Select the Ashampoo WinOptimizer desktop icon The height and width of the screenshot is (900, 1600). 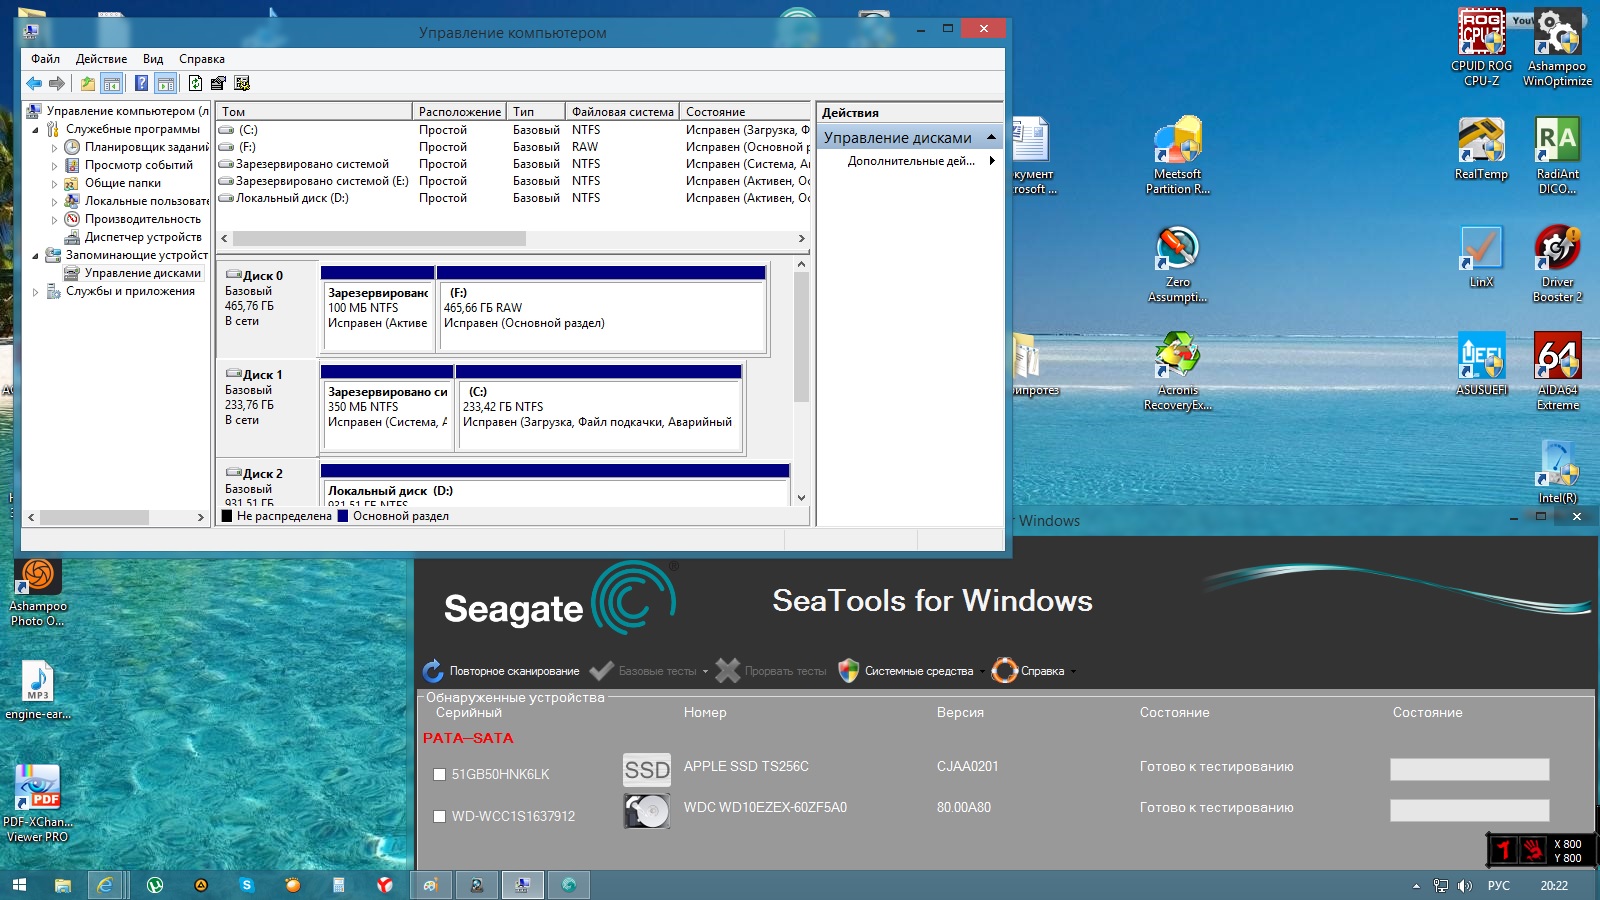[x=1558, y=48]
